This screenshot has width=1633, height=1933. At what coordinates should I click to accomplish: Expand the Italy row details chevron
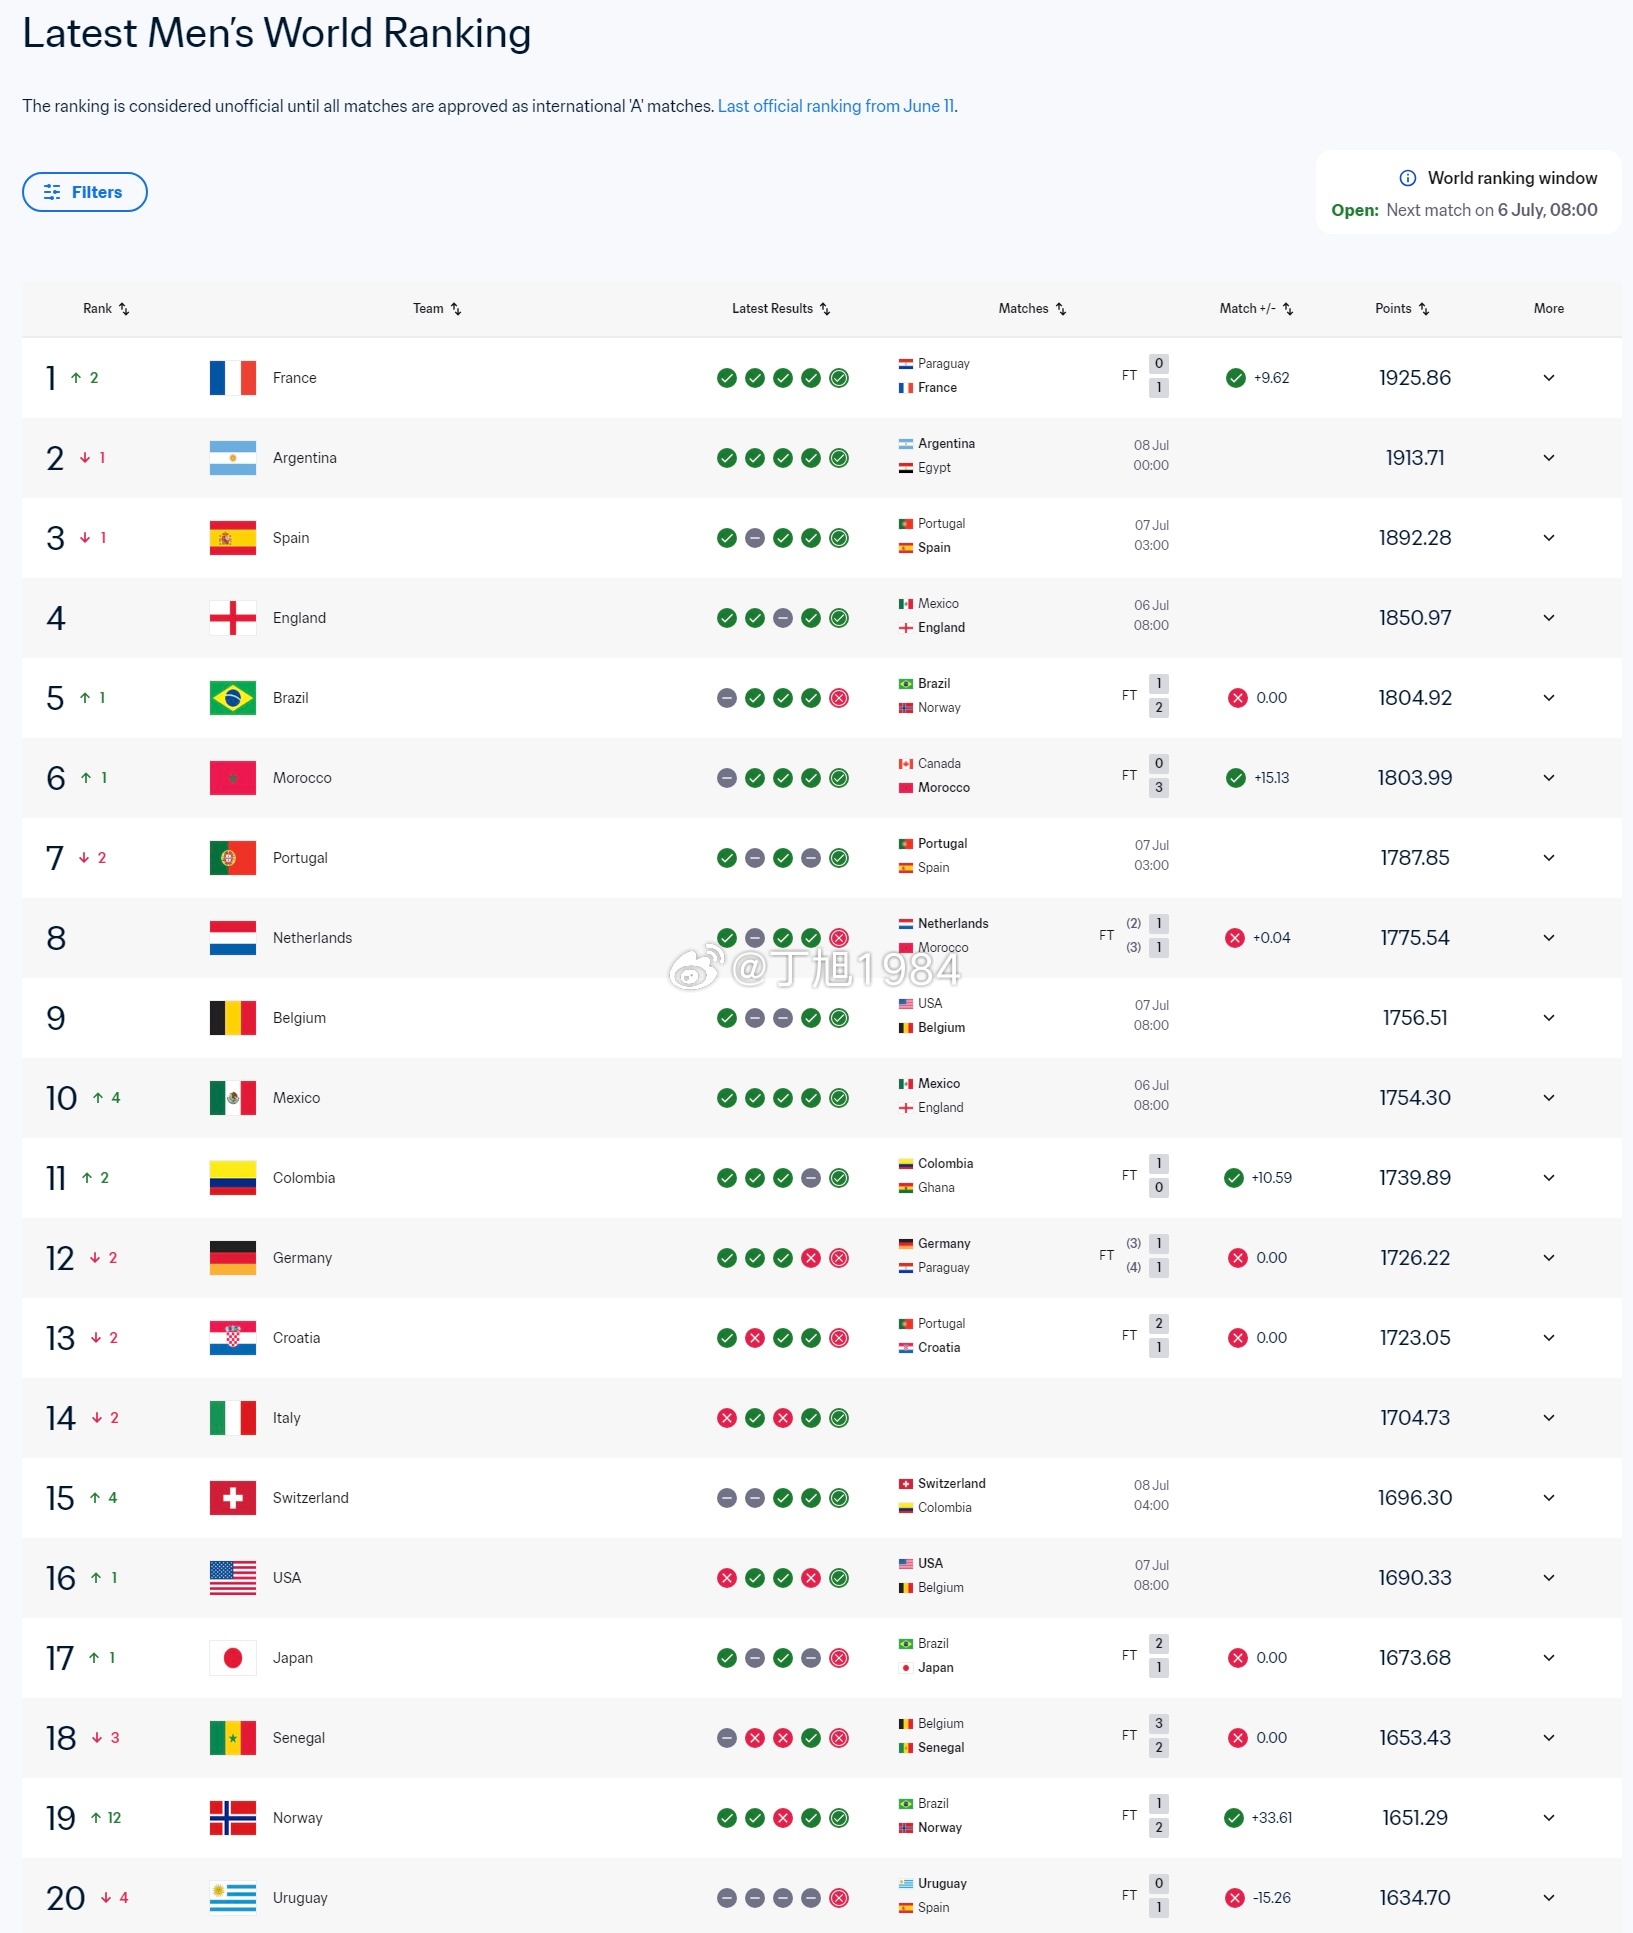tap(1548, 1418)
